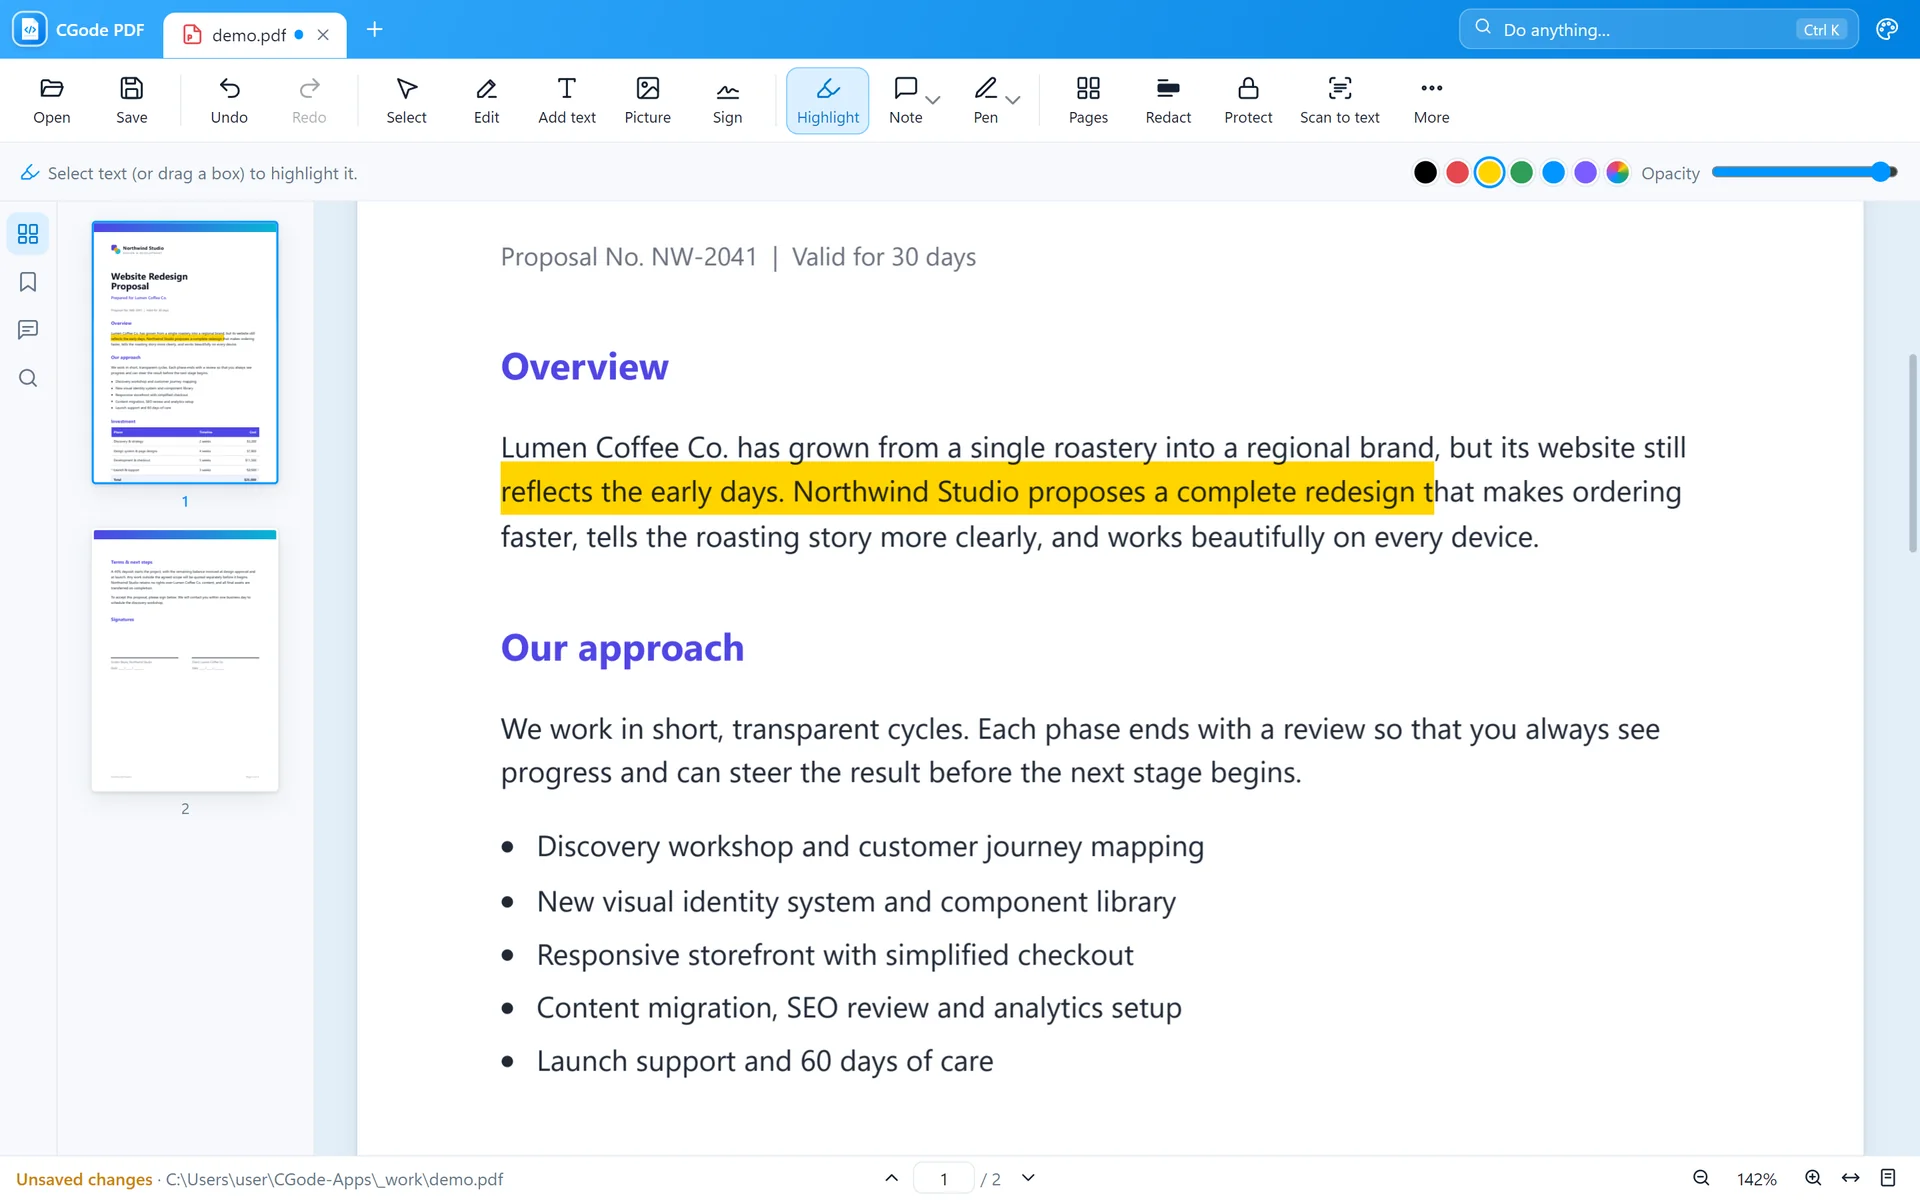Zoom out with the minus magnifier
Image resolution: width=1920 pixels, height=1200 pixels.
[1701, 1178]
